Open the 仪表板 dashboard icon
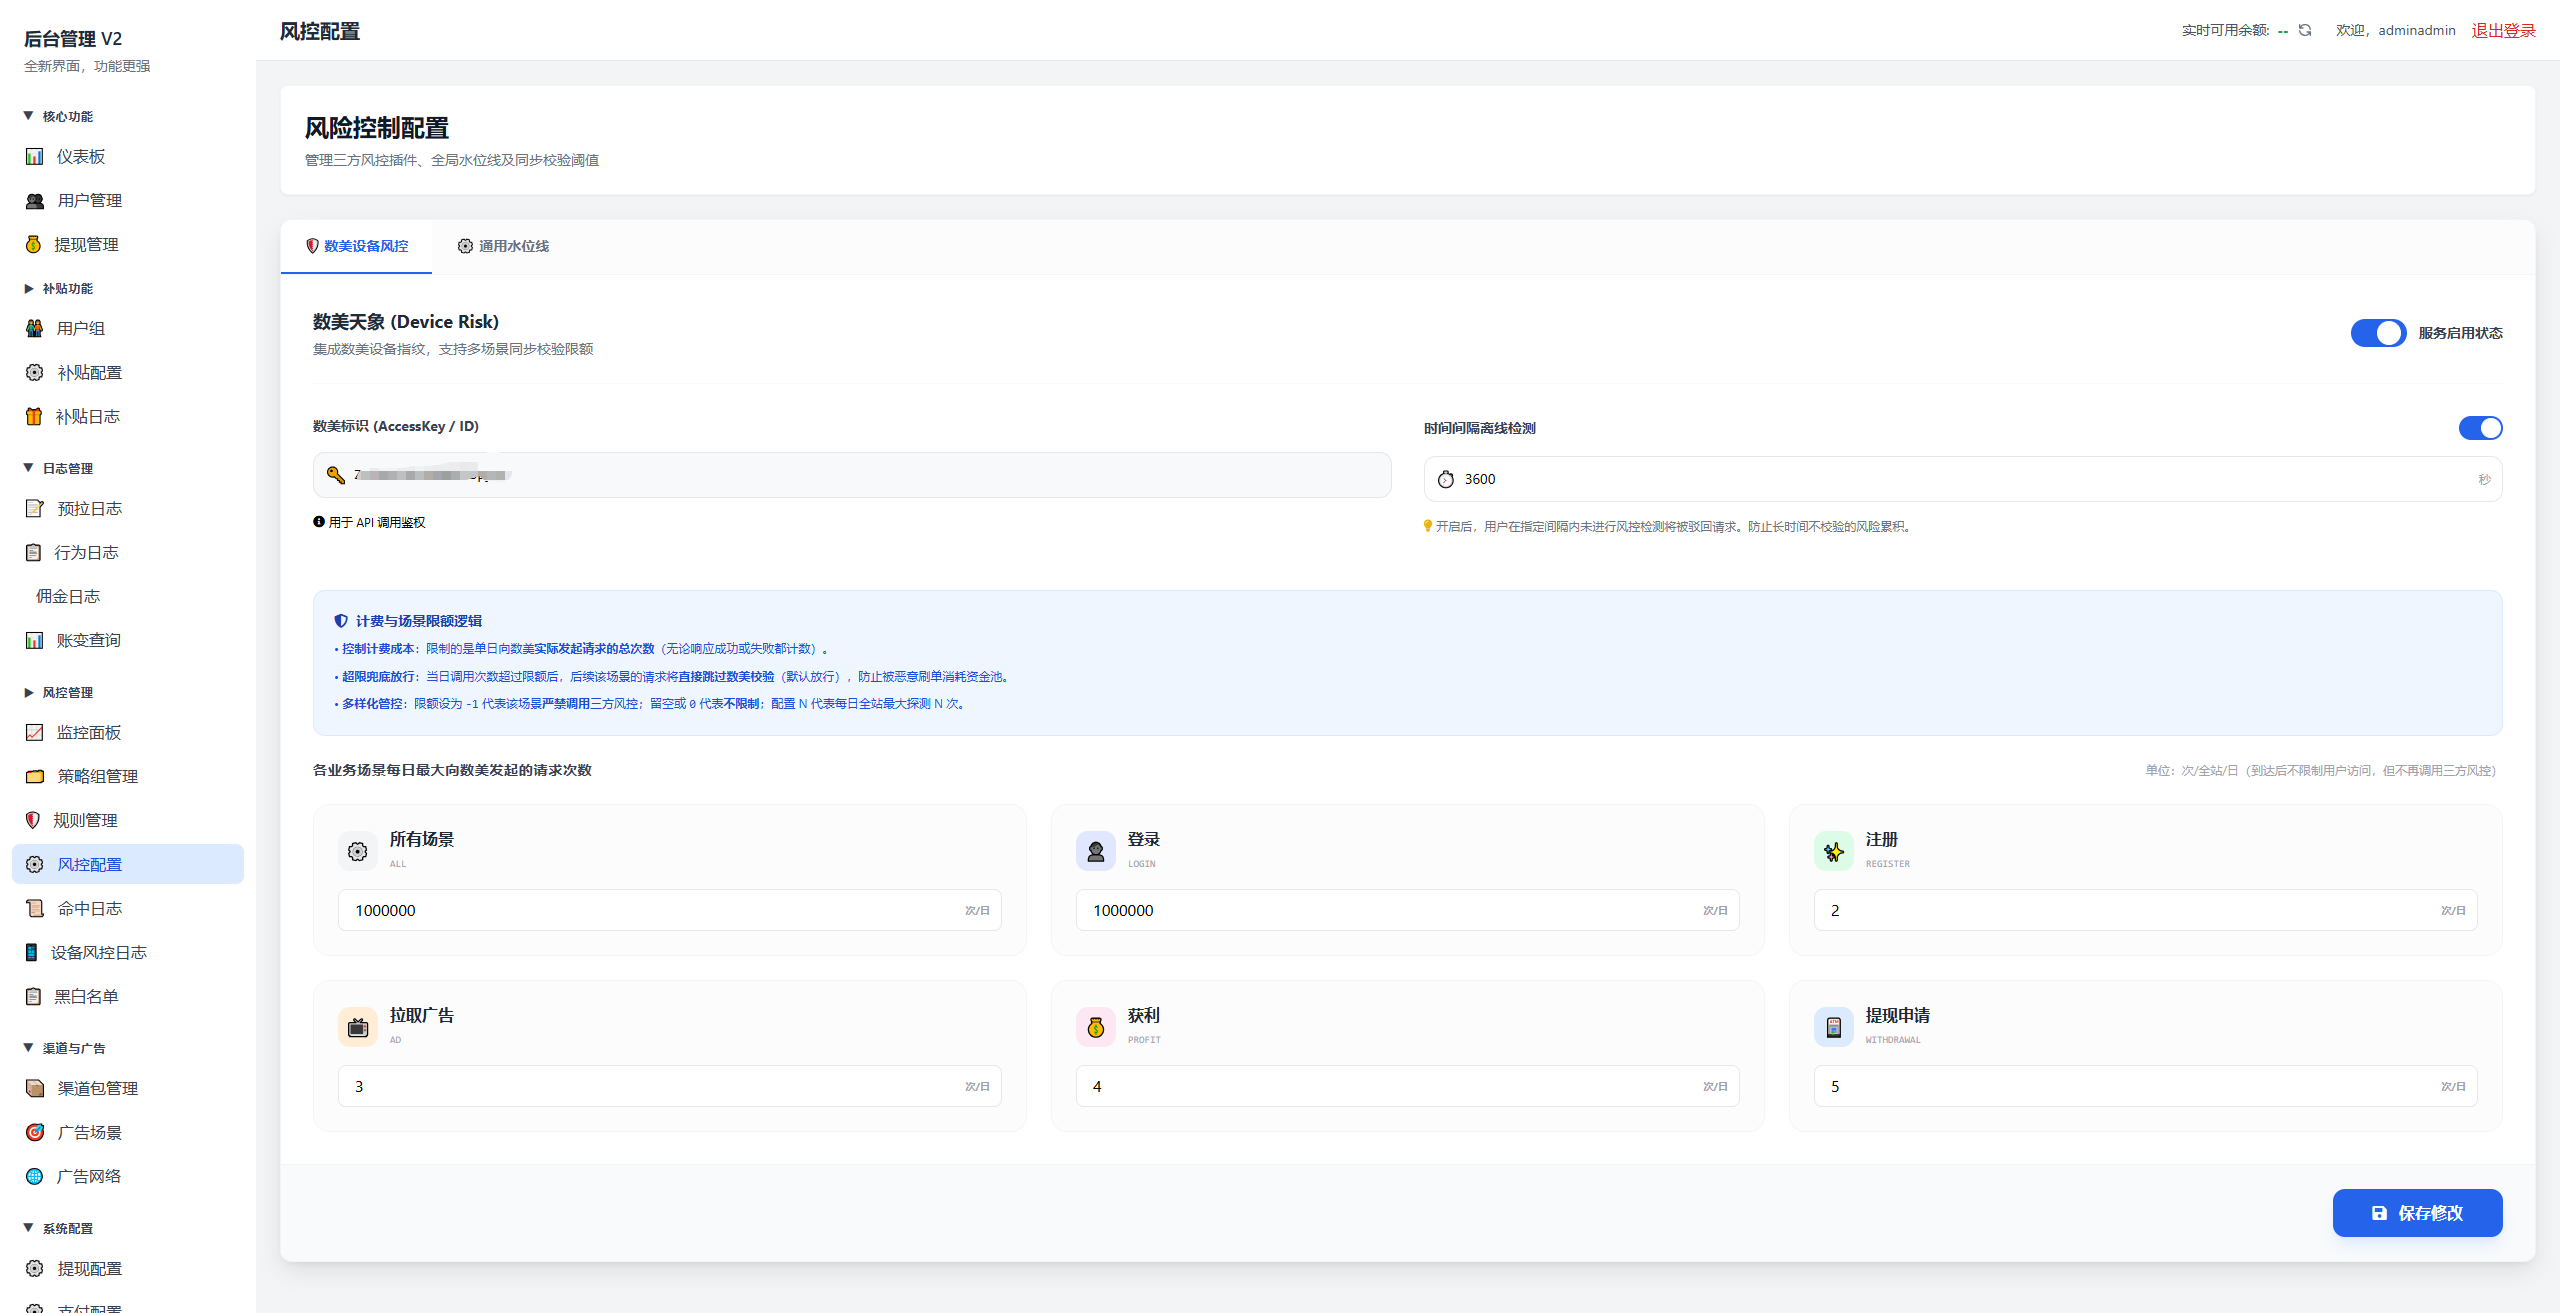Image resolution: width=2560 pixels, height=1313 pixels. (x=35, y=157)
